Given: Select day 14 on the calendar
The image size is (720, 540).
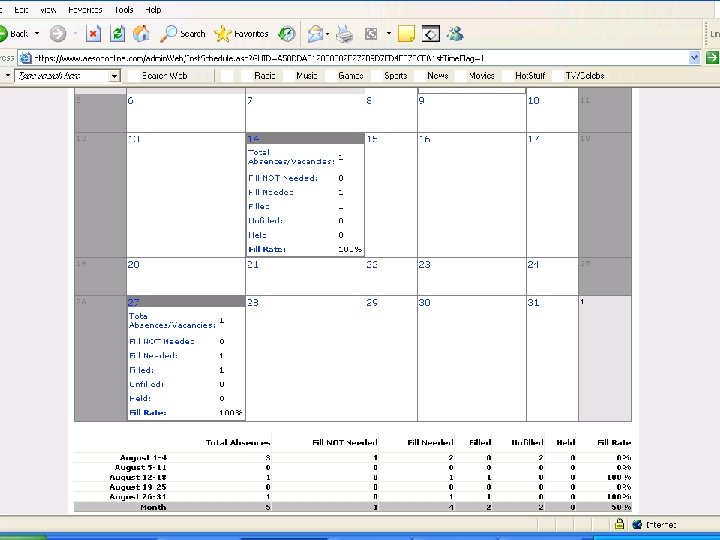Looking at the screenshot, I should [254, 138].
